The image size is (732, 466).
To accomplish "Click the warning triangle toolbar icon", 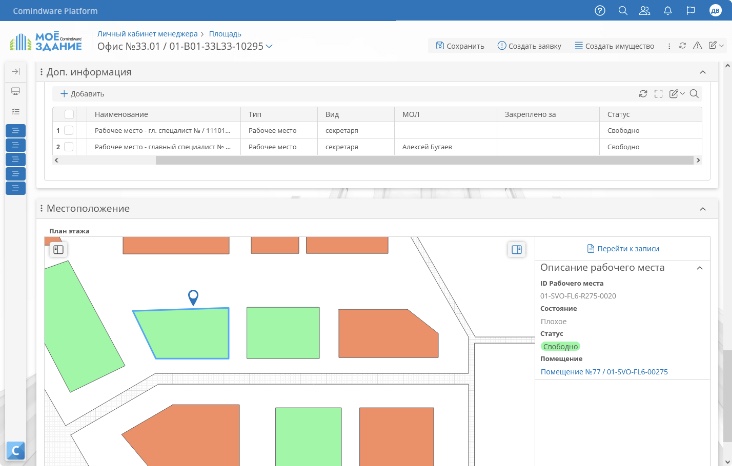I will (x=697, y=45).
